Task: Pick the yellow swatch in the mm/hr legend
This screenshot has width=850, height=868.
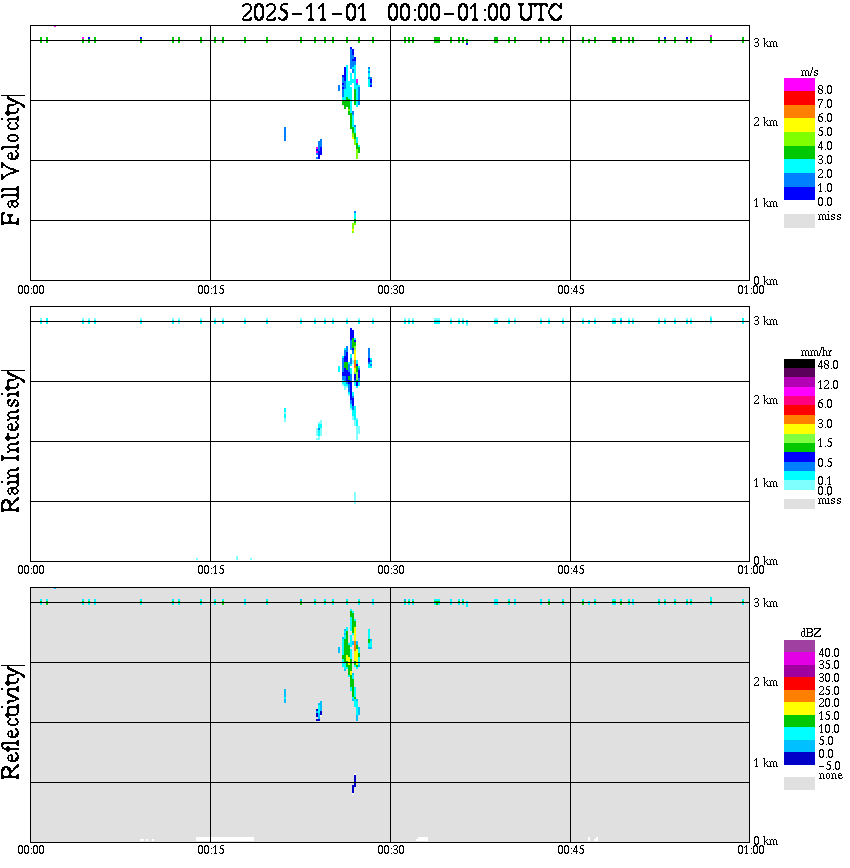Action: 799,428
